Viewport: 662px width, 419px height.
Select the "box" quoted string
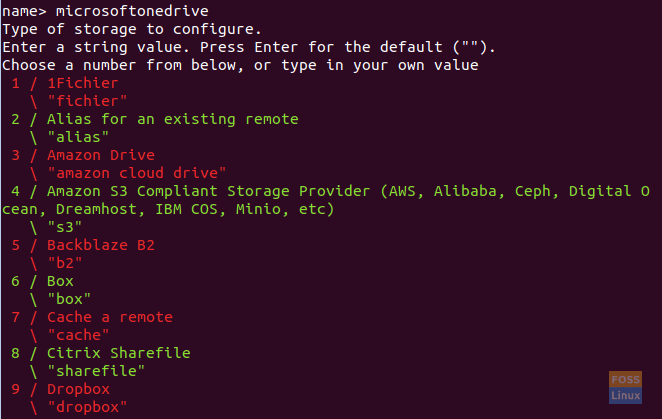69,299
